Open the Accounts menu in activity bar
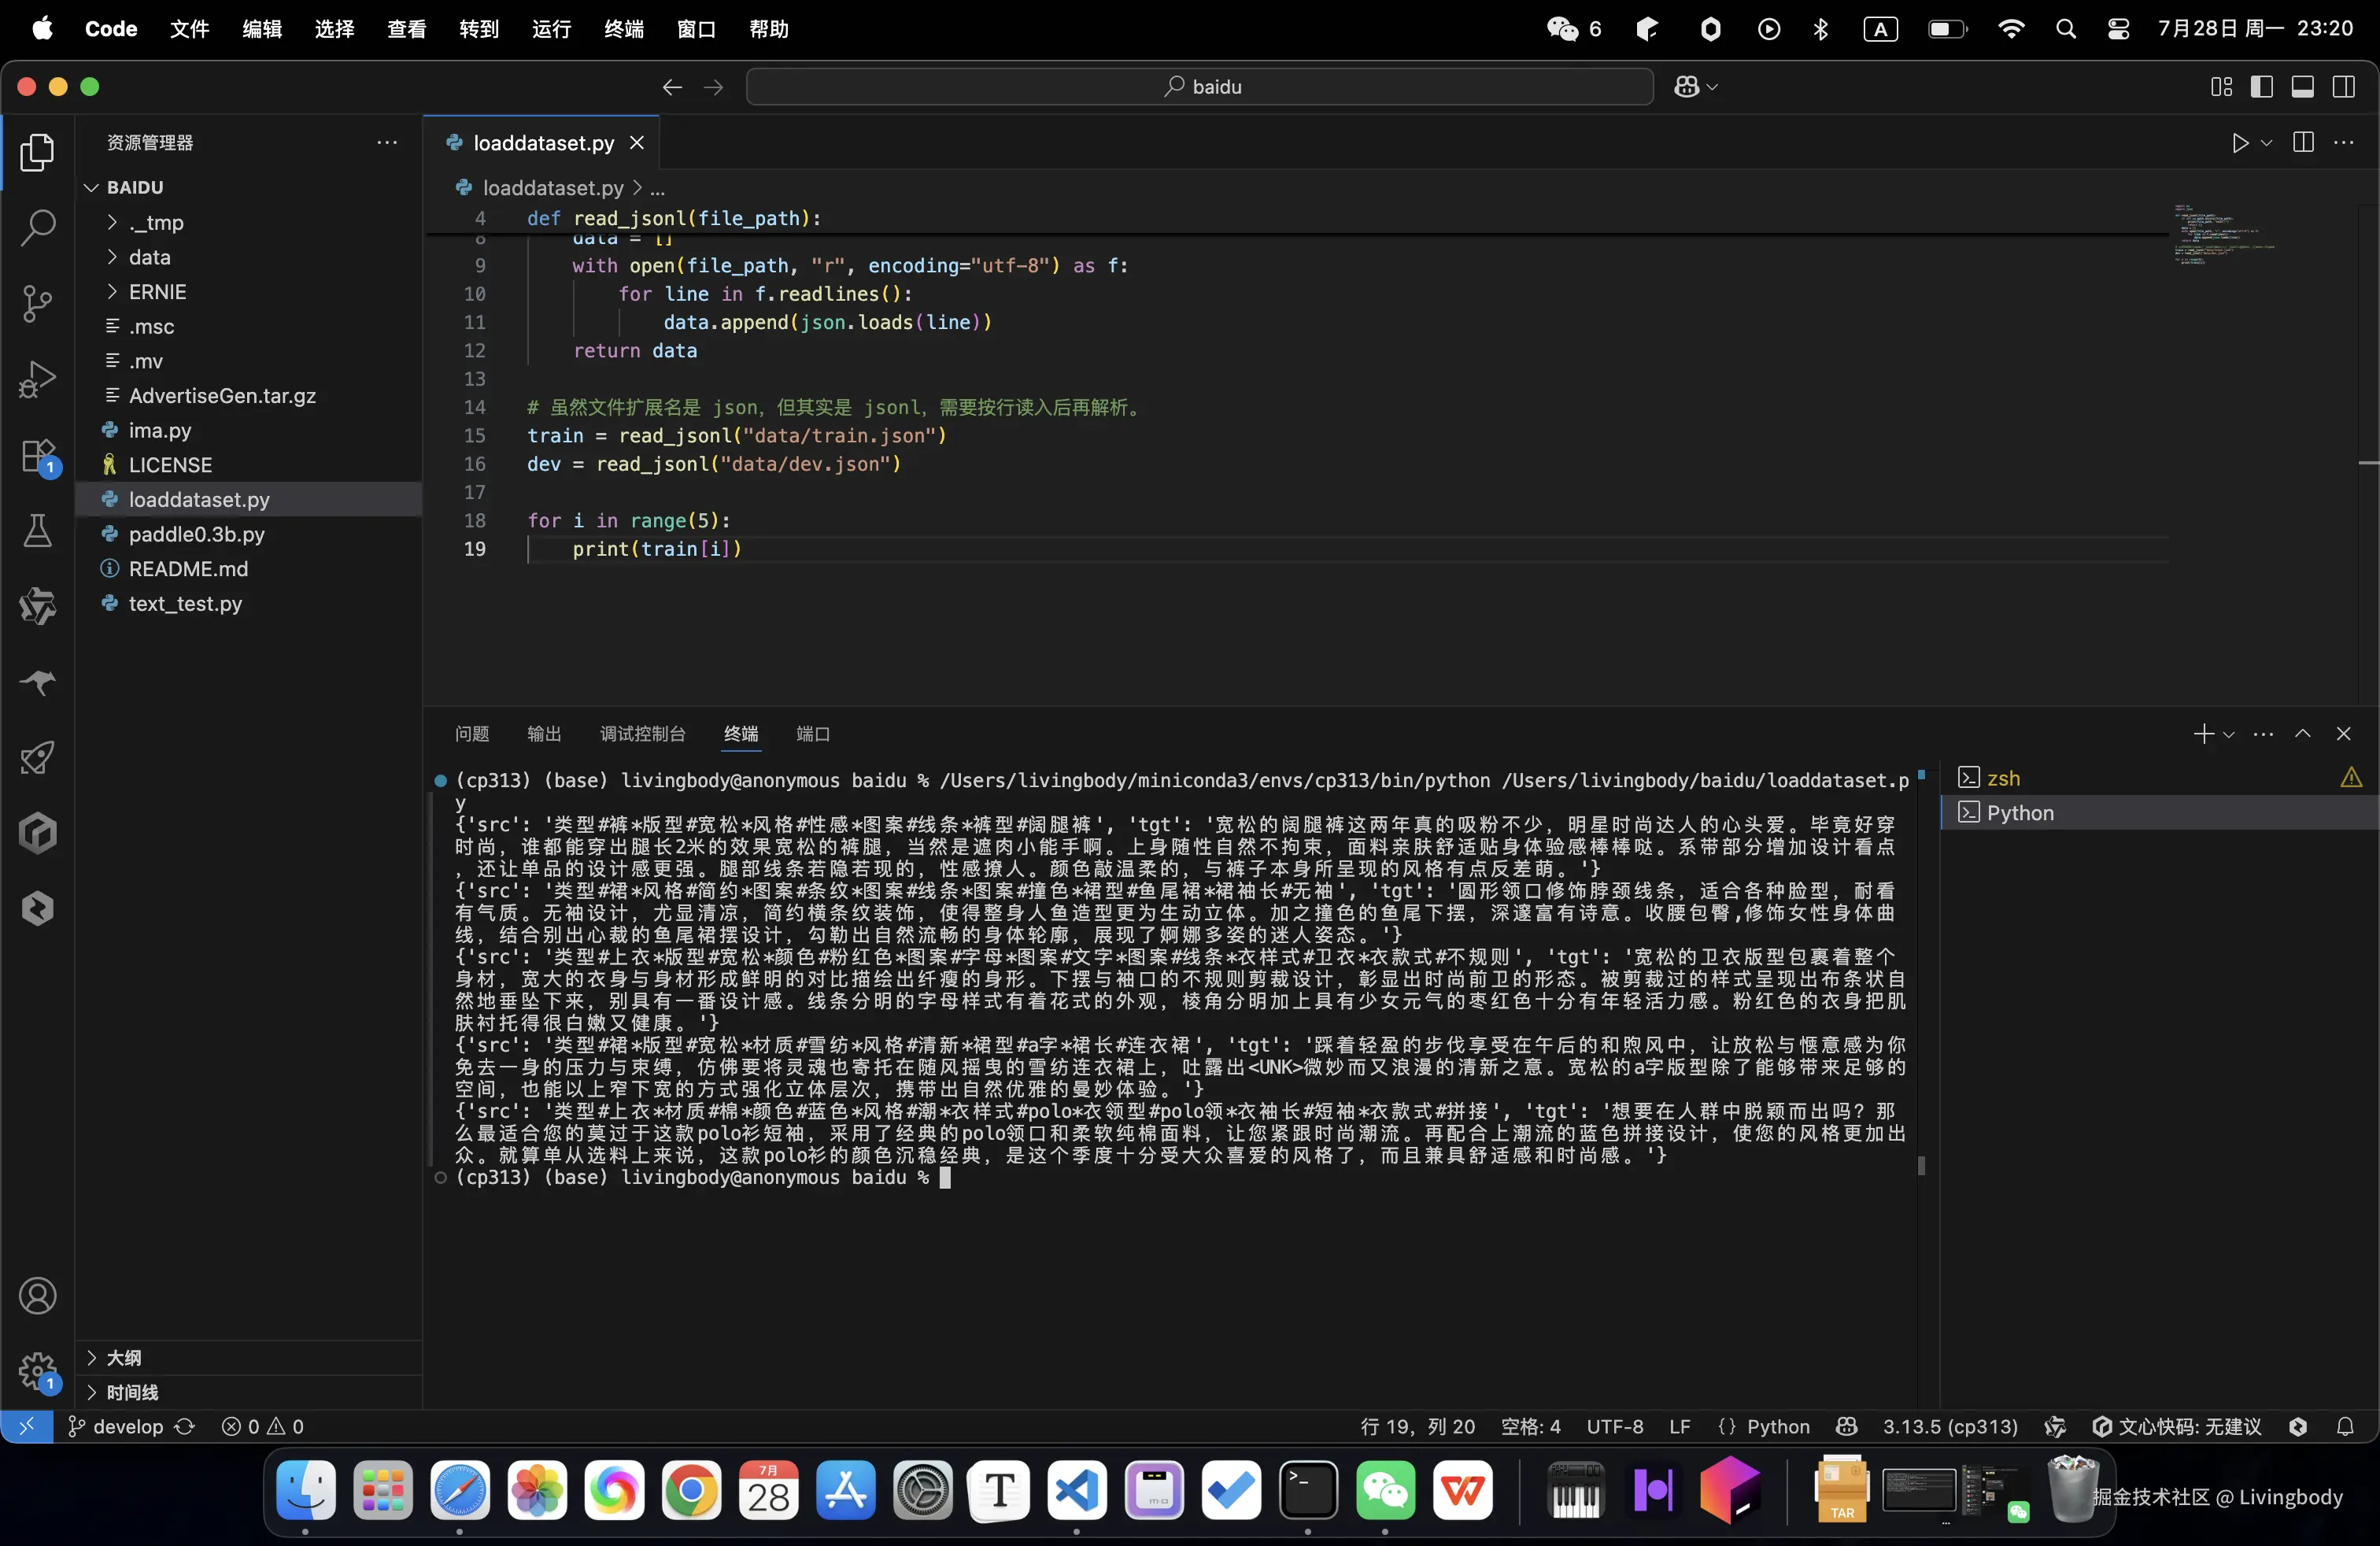The image size is (2380, 1546). click(37, 1296)
